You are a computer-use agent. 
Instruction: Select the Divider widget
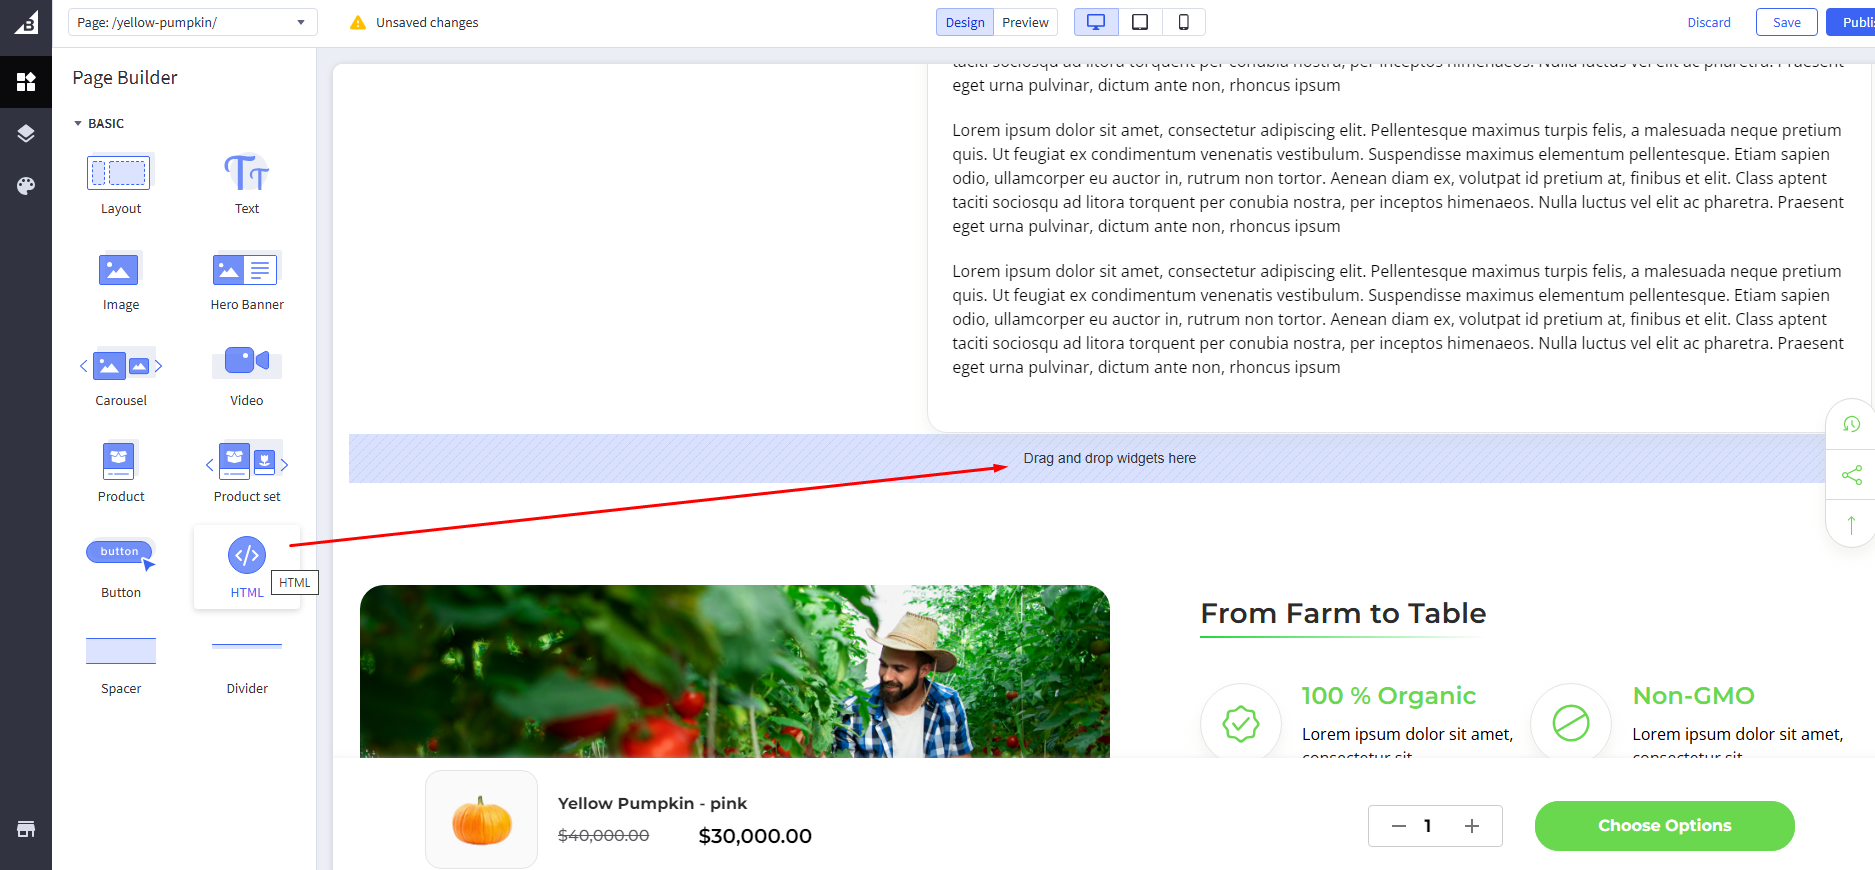247,665
